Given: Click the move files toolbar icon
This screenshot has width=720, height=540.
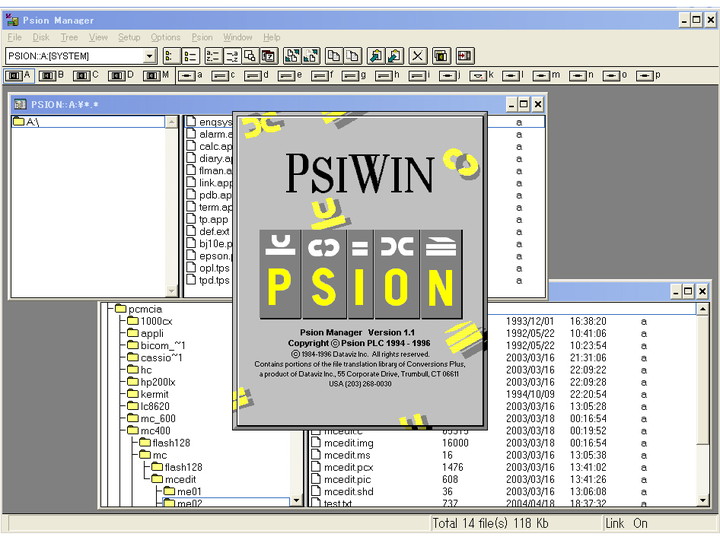Looking at the screenshot, I should pyautogui.click(x=353, y=56).
